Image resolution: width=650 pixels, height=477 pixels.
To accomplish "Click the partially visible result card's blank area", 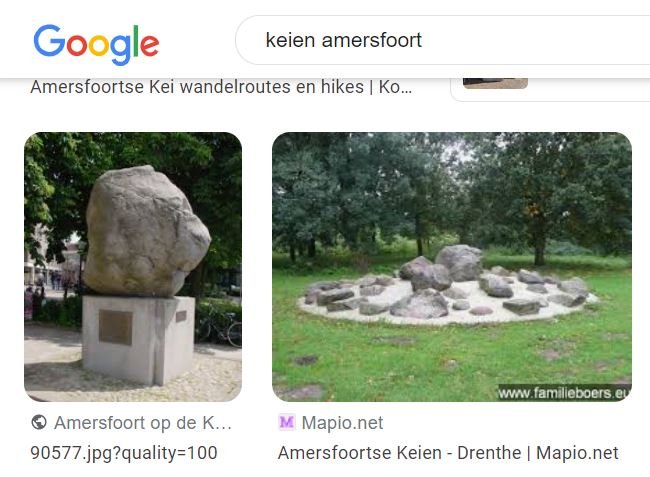I will coord(589,89).
